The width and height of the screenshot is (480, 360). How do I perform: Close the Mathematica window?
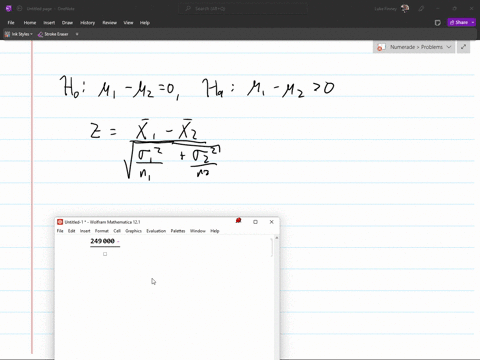(x=271, y=222)
